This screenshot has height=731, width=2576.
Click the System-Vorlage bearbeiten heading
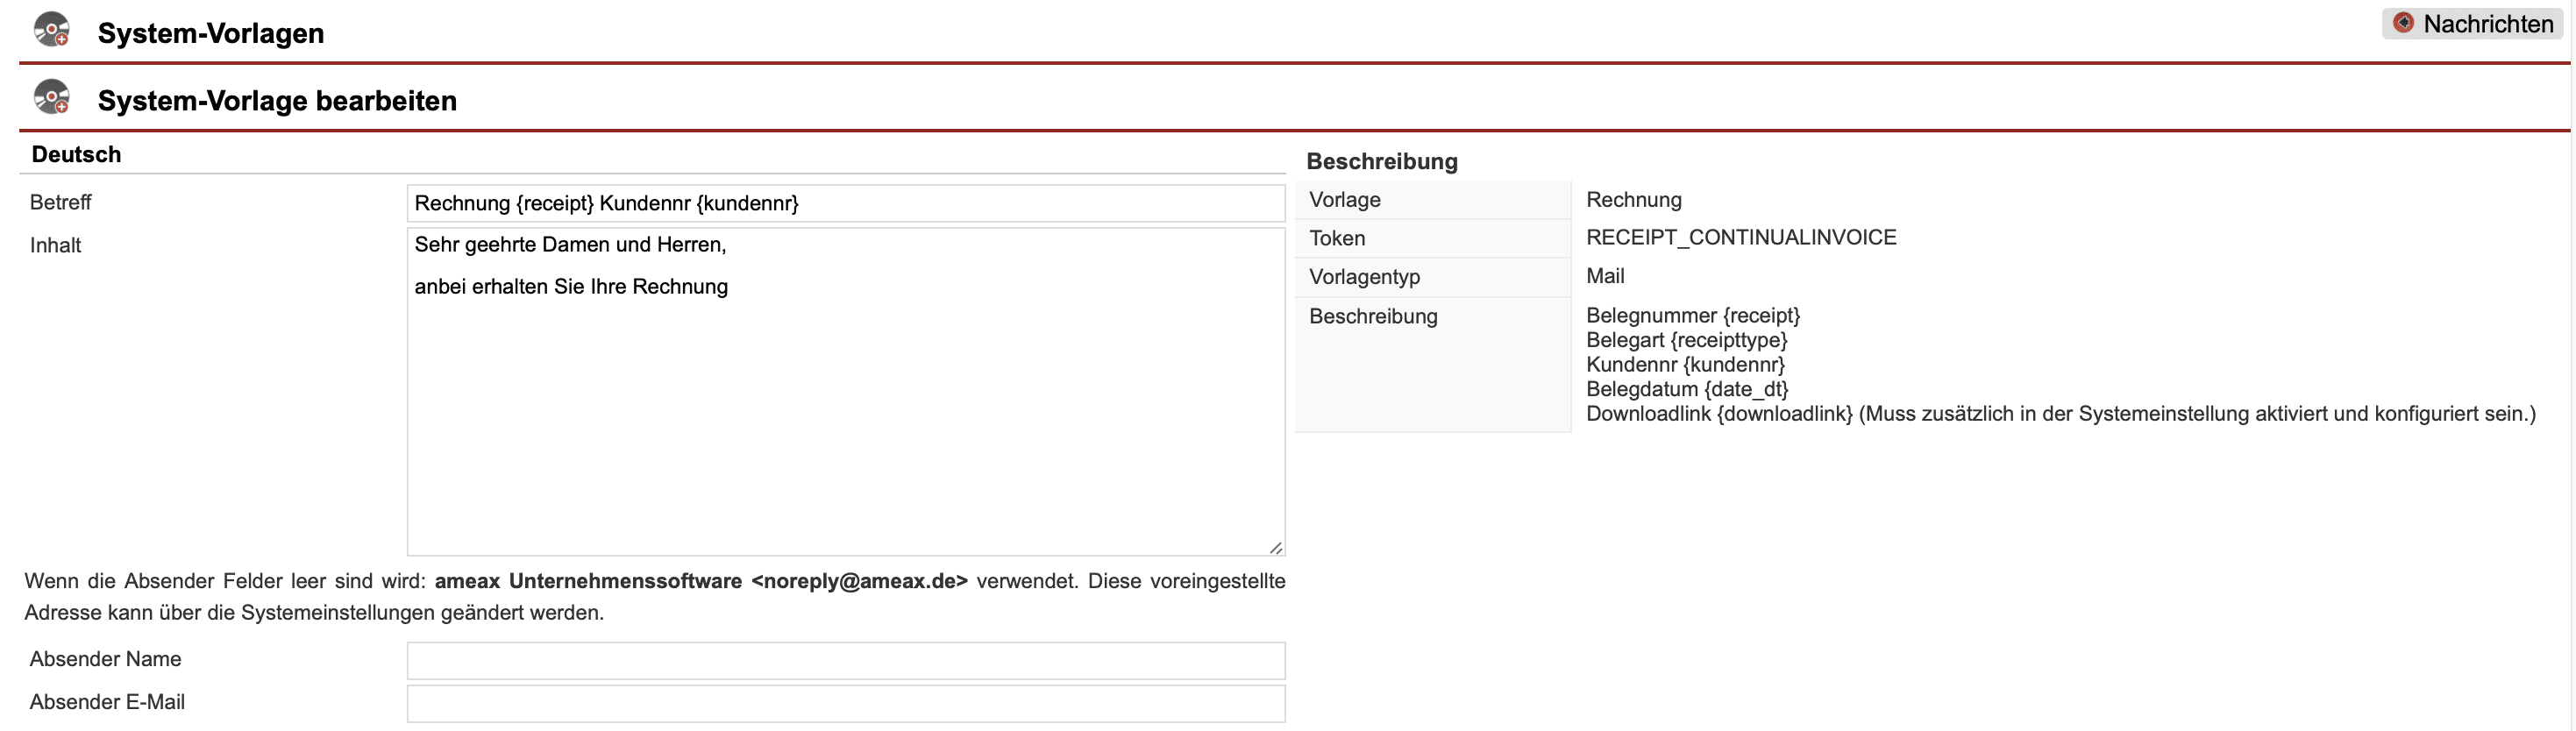277,101
